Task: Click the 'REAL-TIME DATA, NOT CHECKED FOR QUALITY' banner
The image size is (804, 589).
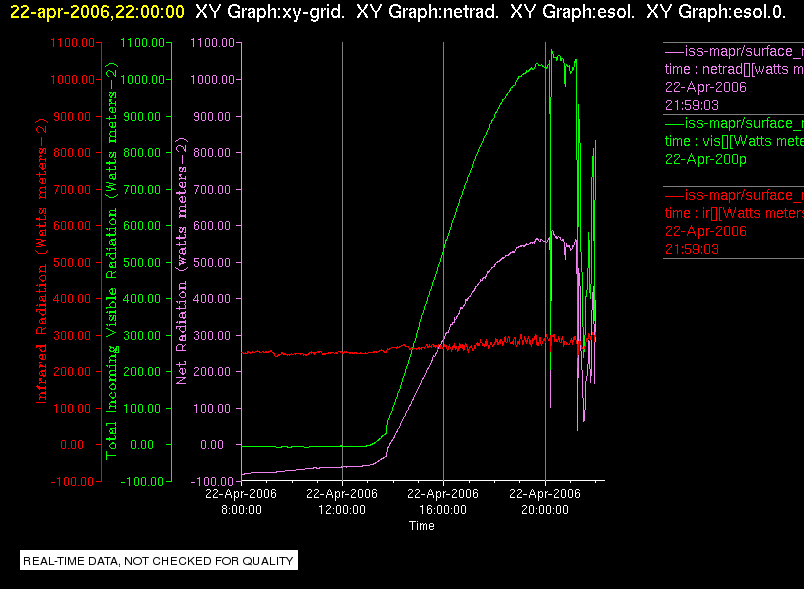Action: [x=159, y=561]
